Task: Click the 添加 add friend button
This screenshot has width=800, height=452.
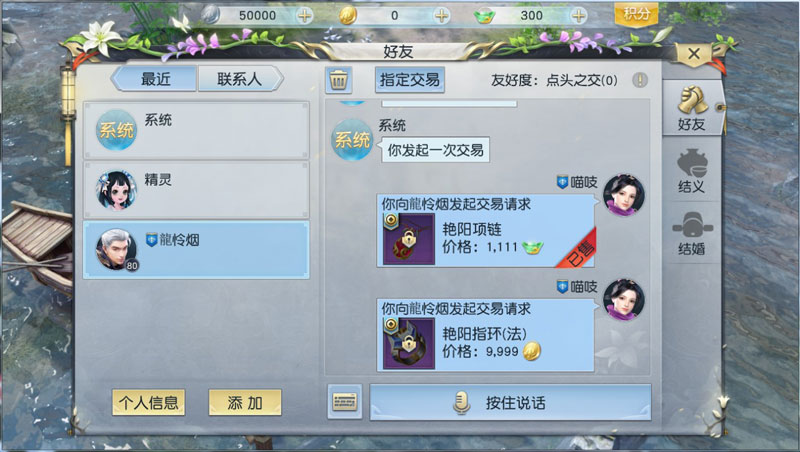Action: (x=245, y=403)
